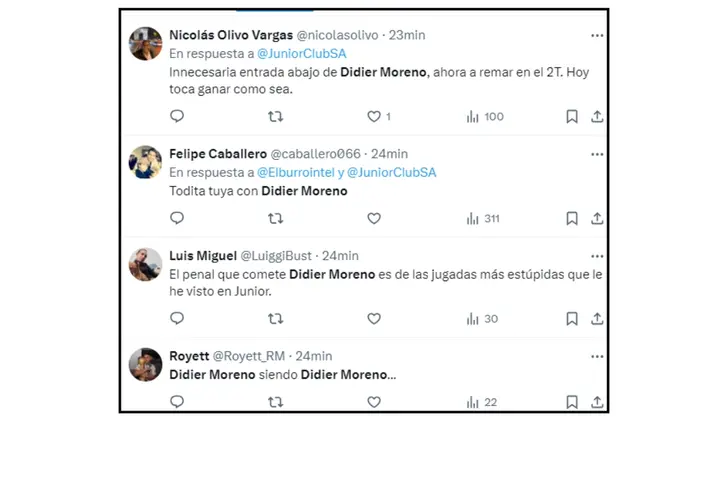Like Felipe Caballero's tweet

(x=374, y=218)
